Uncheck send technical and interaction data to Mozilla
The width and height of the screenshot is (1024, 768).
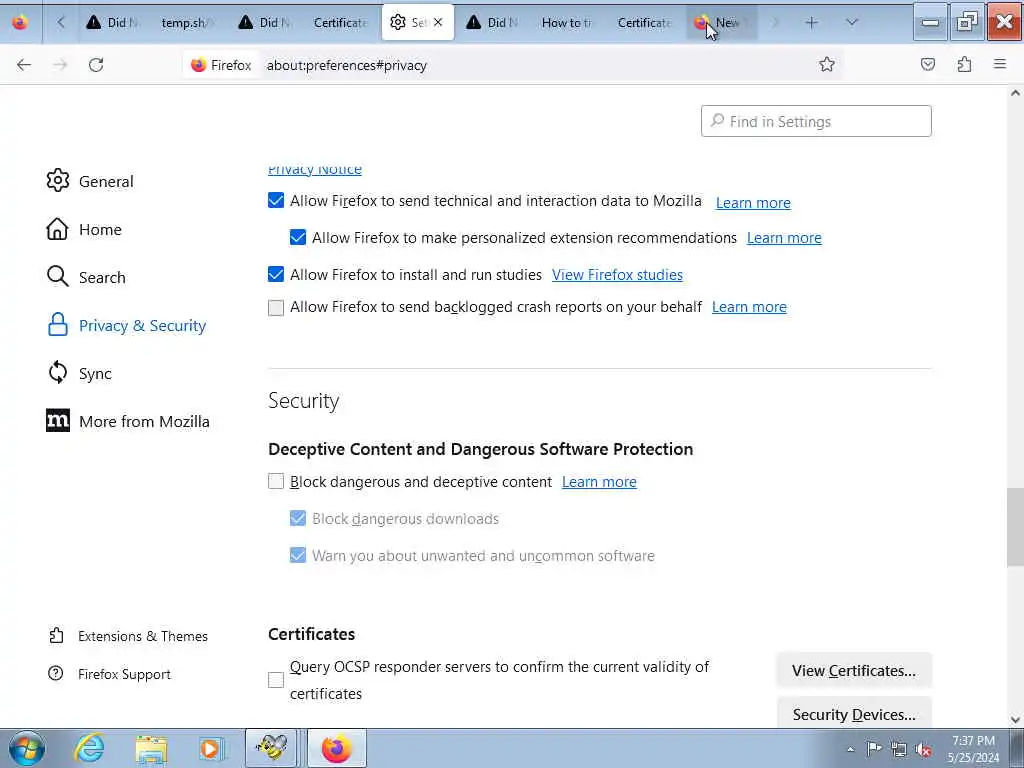276,200
